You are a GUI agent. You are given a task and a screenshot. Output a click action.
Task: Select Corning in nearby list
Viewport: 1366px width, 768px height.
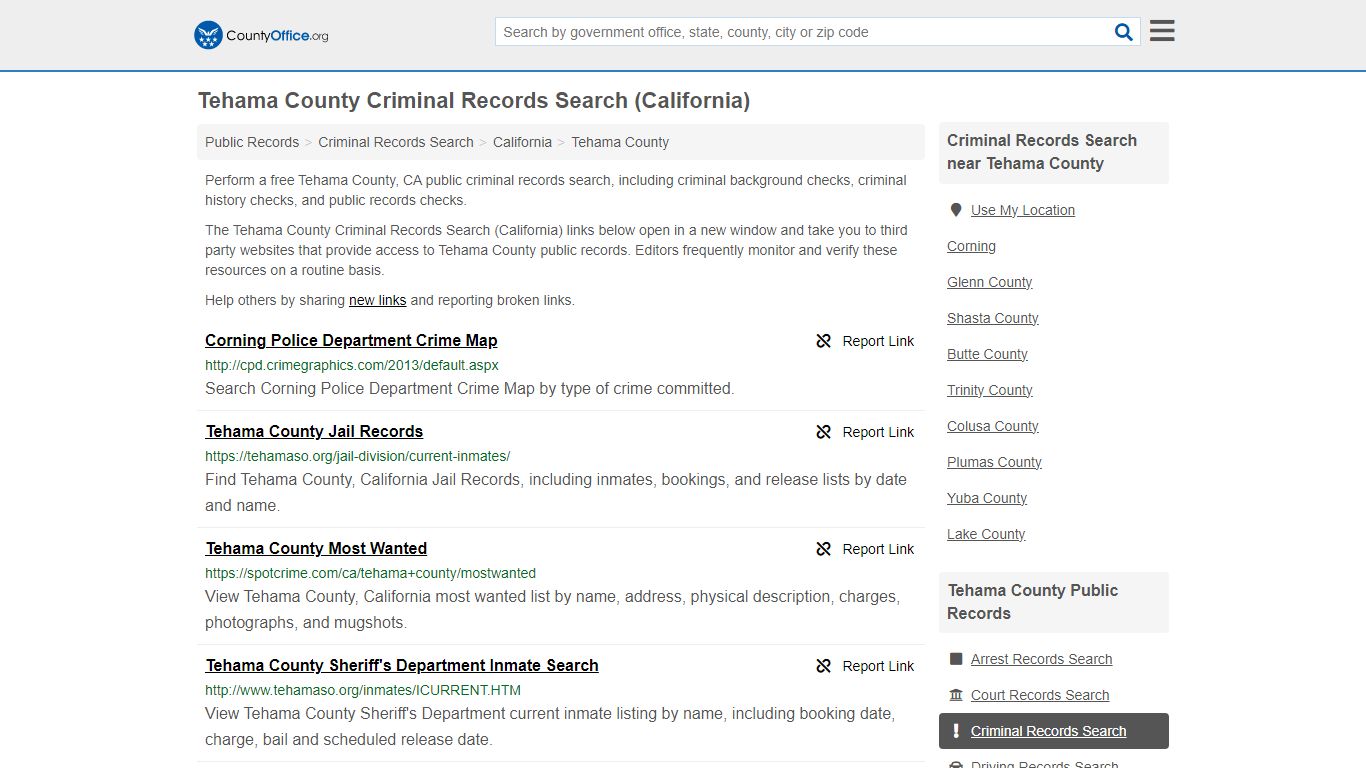point(971,246)
